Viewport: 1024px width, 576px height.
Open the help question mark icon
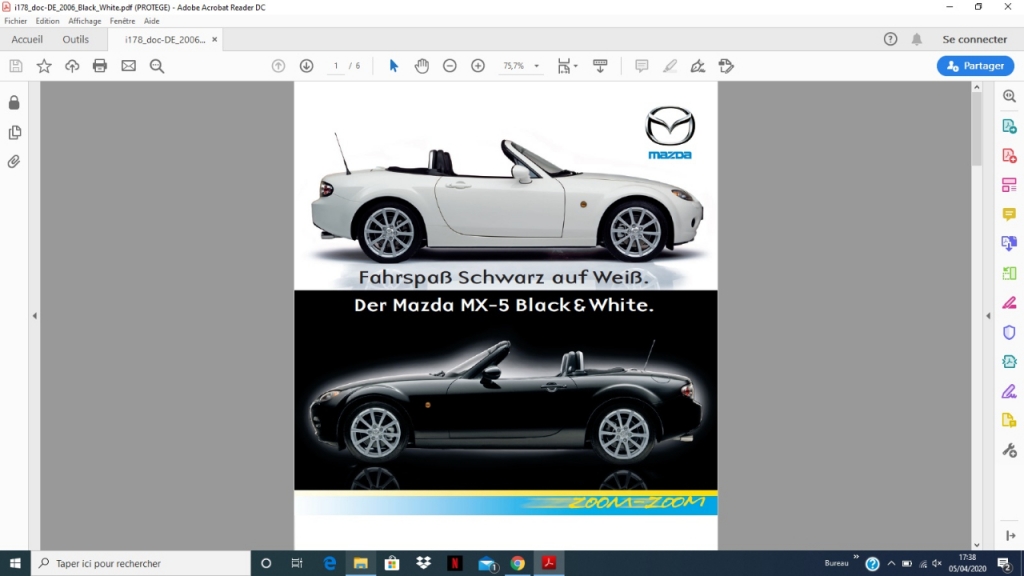890,39
